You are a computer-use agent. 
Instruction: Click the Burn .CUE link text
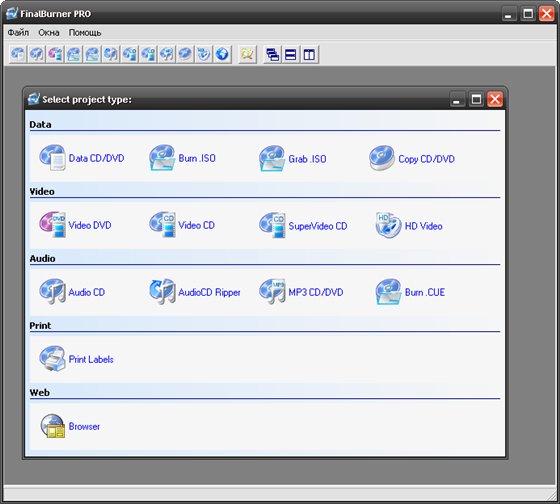pyautogui.click(x=425, y=293)
